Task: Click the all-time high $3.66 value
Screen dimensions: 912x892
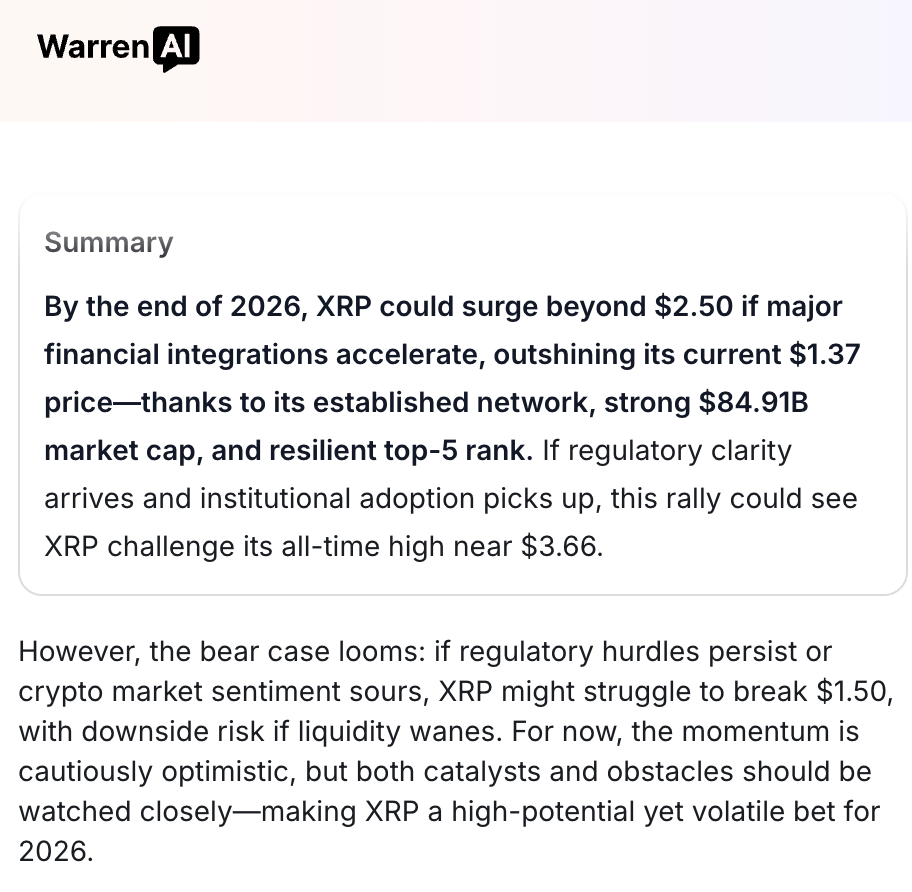Action: tap(562, 547)
